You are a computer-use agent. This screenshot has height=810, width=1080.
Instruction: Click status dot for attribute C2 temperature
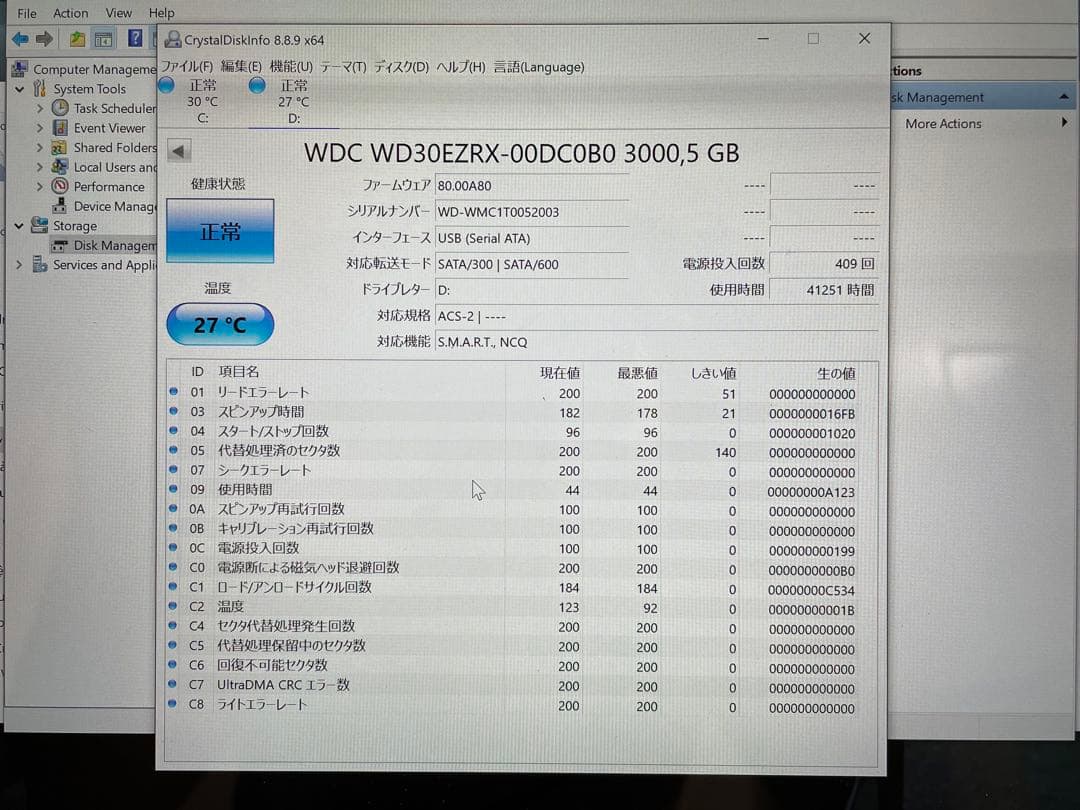pyautogui.click(x=174, y=606)
